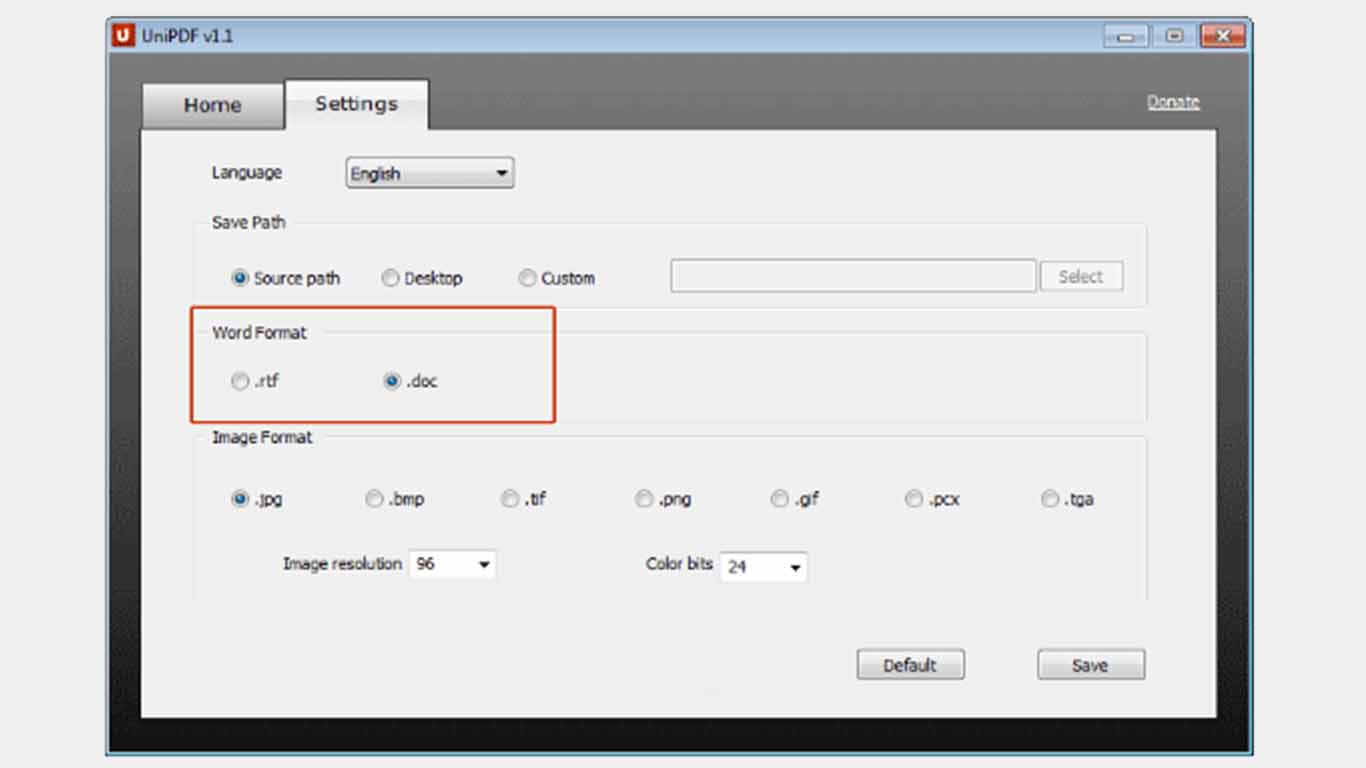This screenshot has width=1366, height=768.
Task: Click the Color bits label
Action: click(679, 564)
